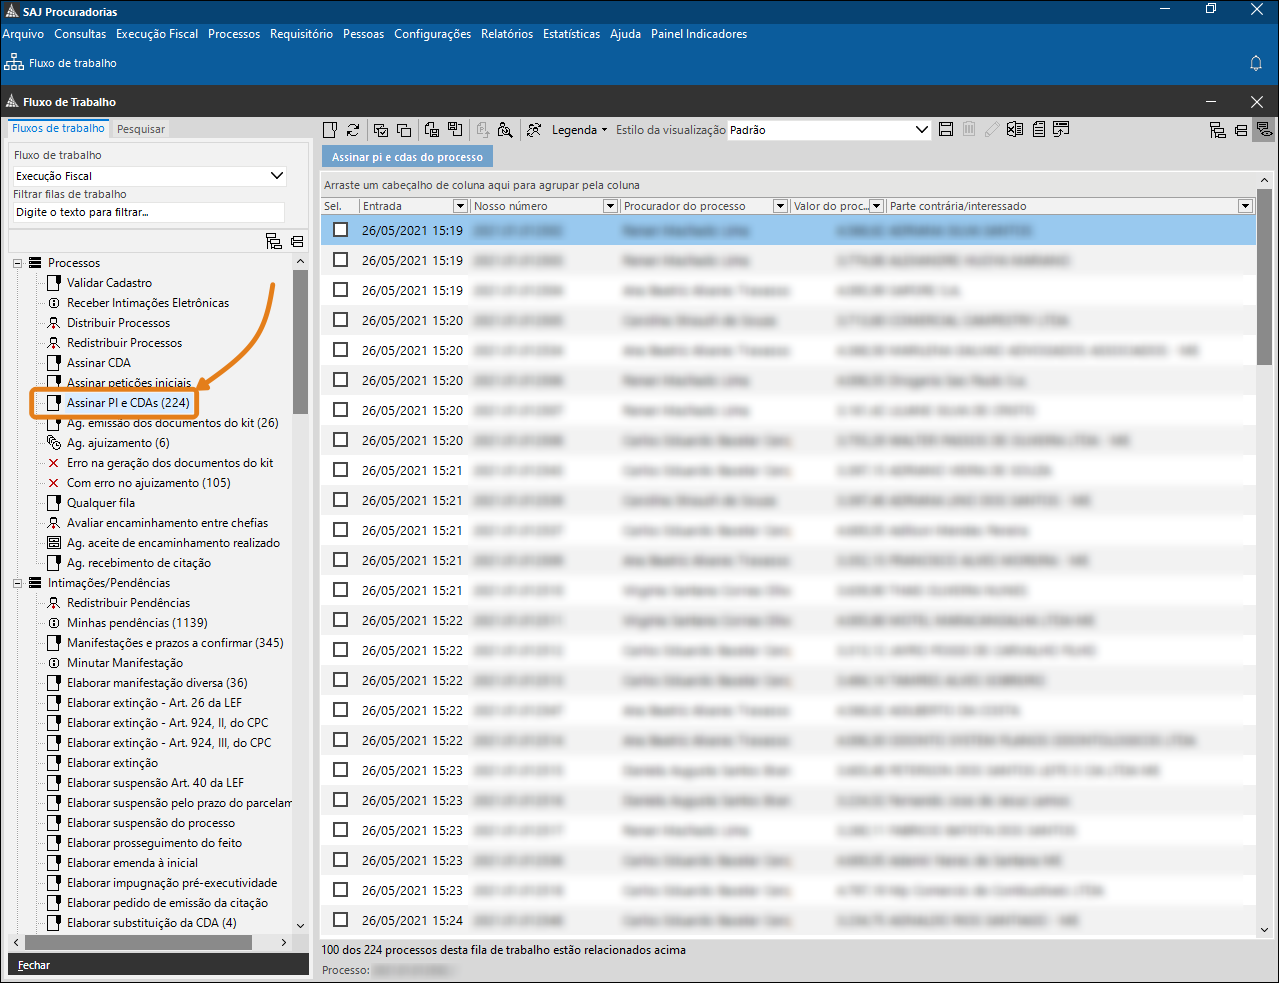This screenshot has height=983, width=1279.
Task: Click the search process magnifier icon
Action: 505,130
